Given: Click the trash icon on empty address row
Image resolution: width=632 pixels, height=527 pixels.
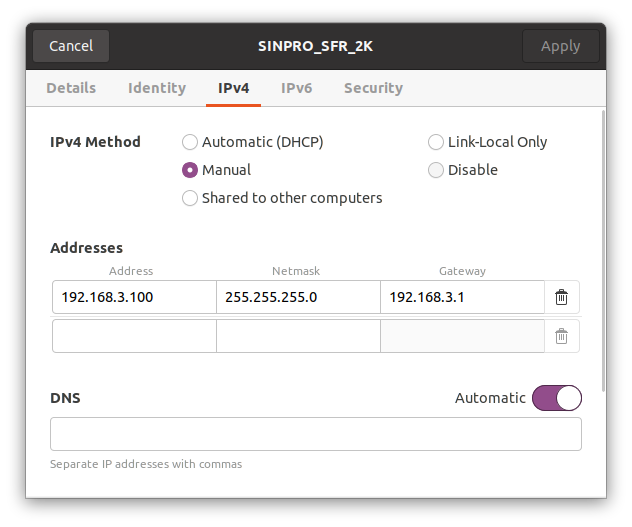Looking at the screenshot, I should [x=561, y=337].
